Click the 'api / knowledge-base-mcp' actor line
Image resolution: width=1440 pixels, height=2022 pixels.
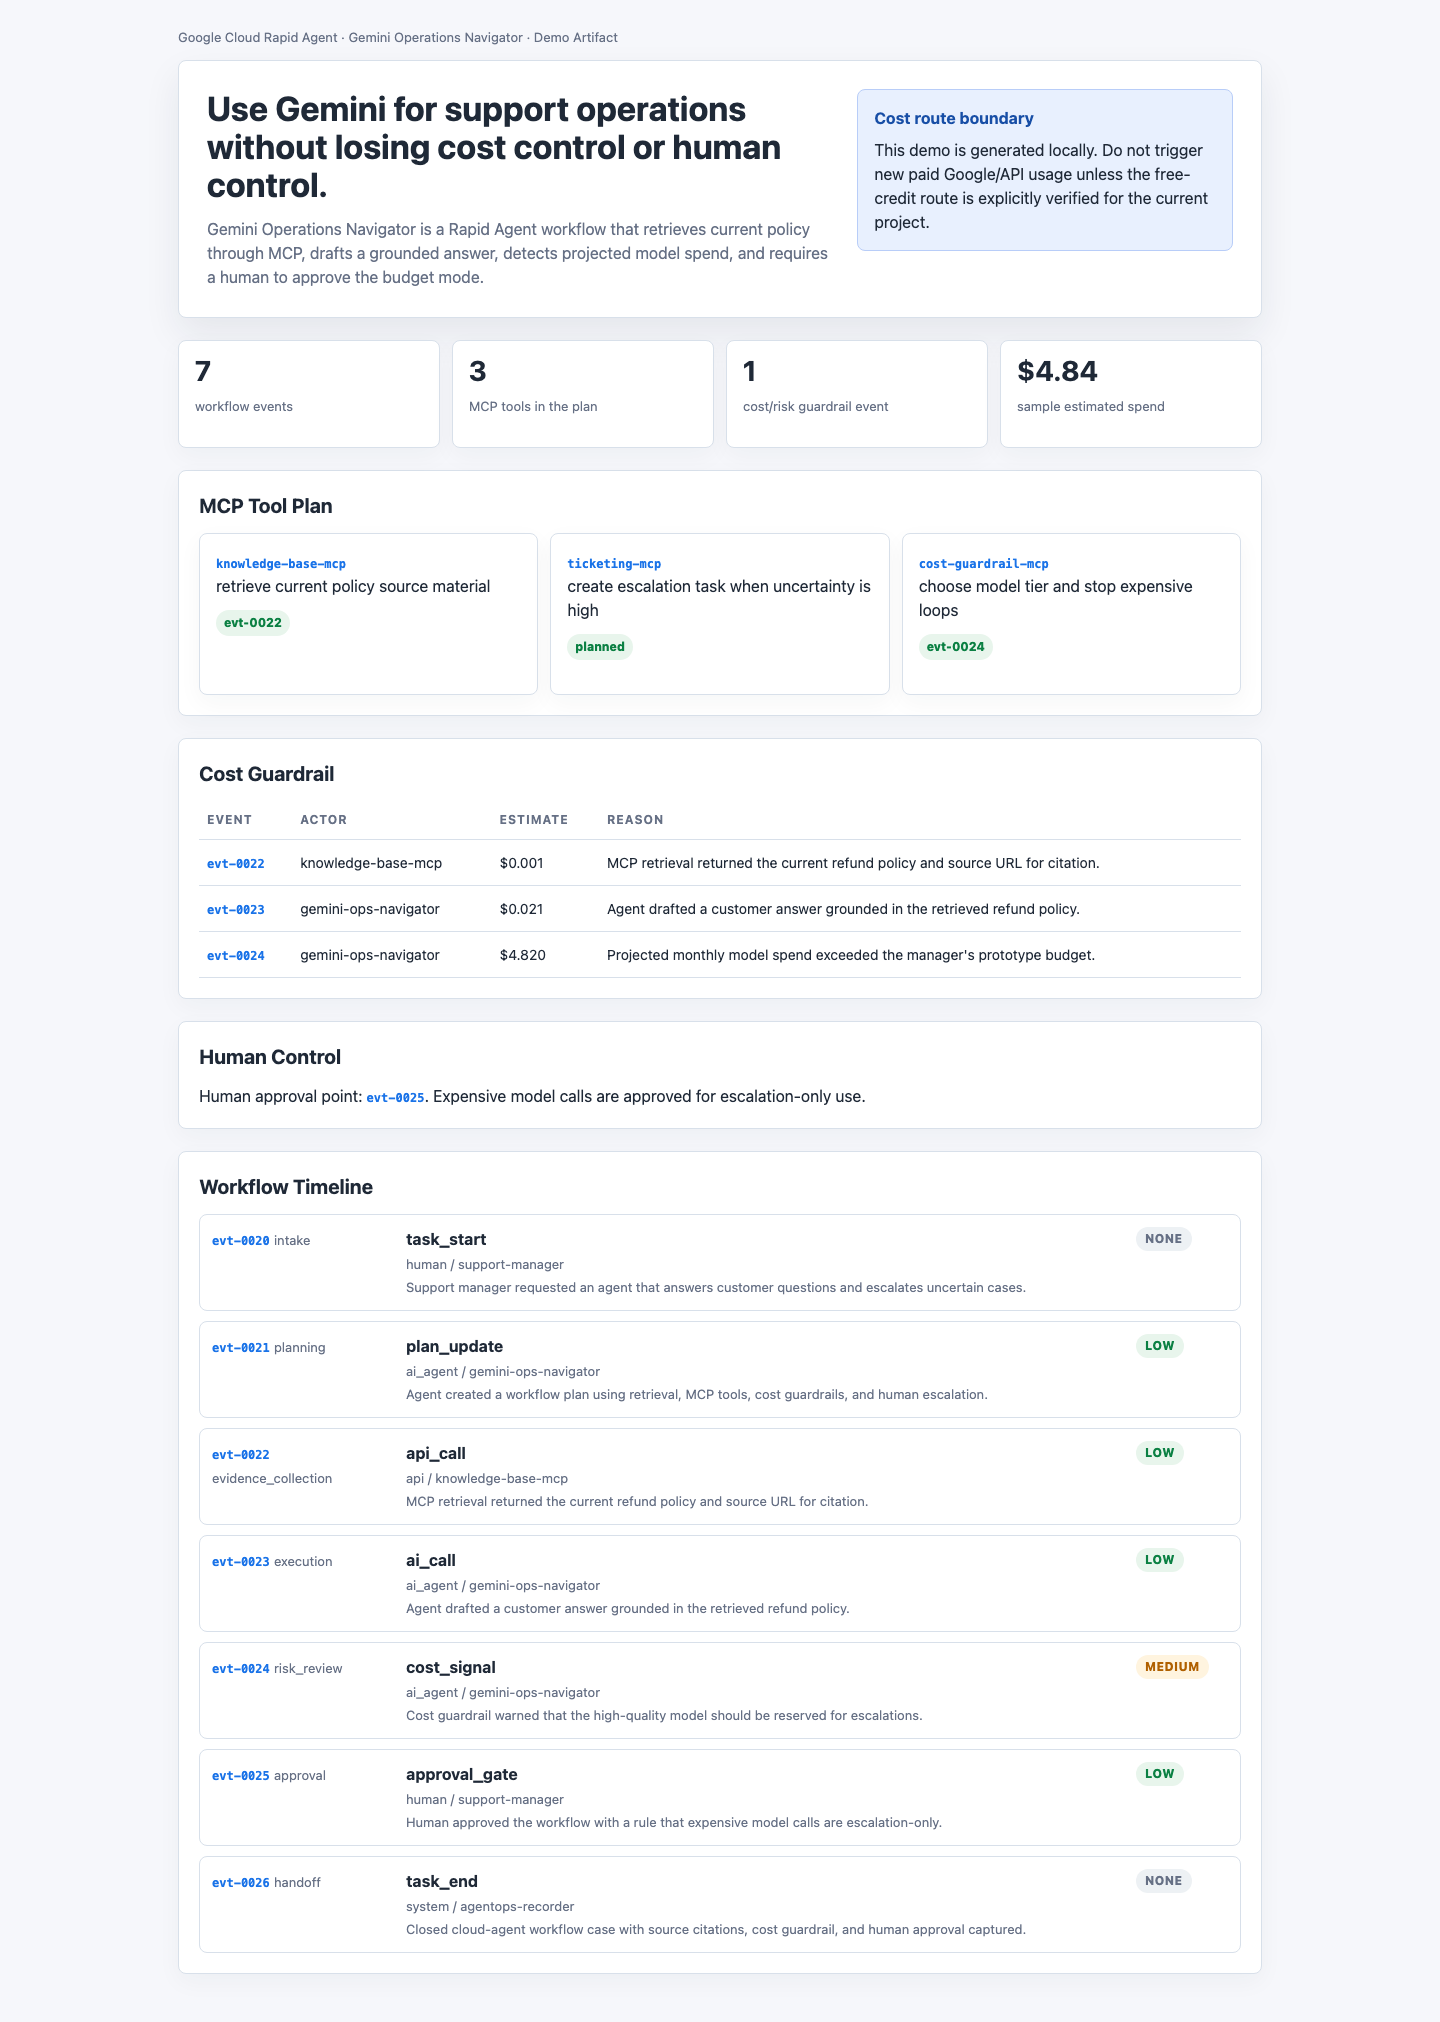(x=487, y=1479)
